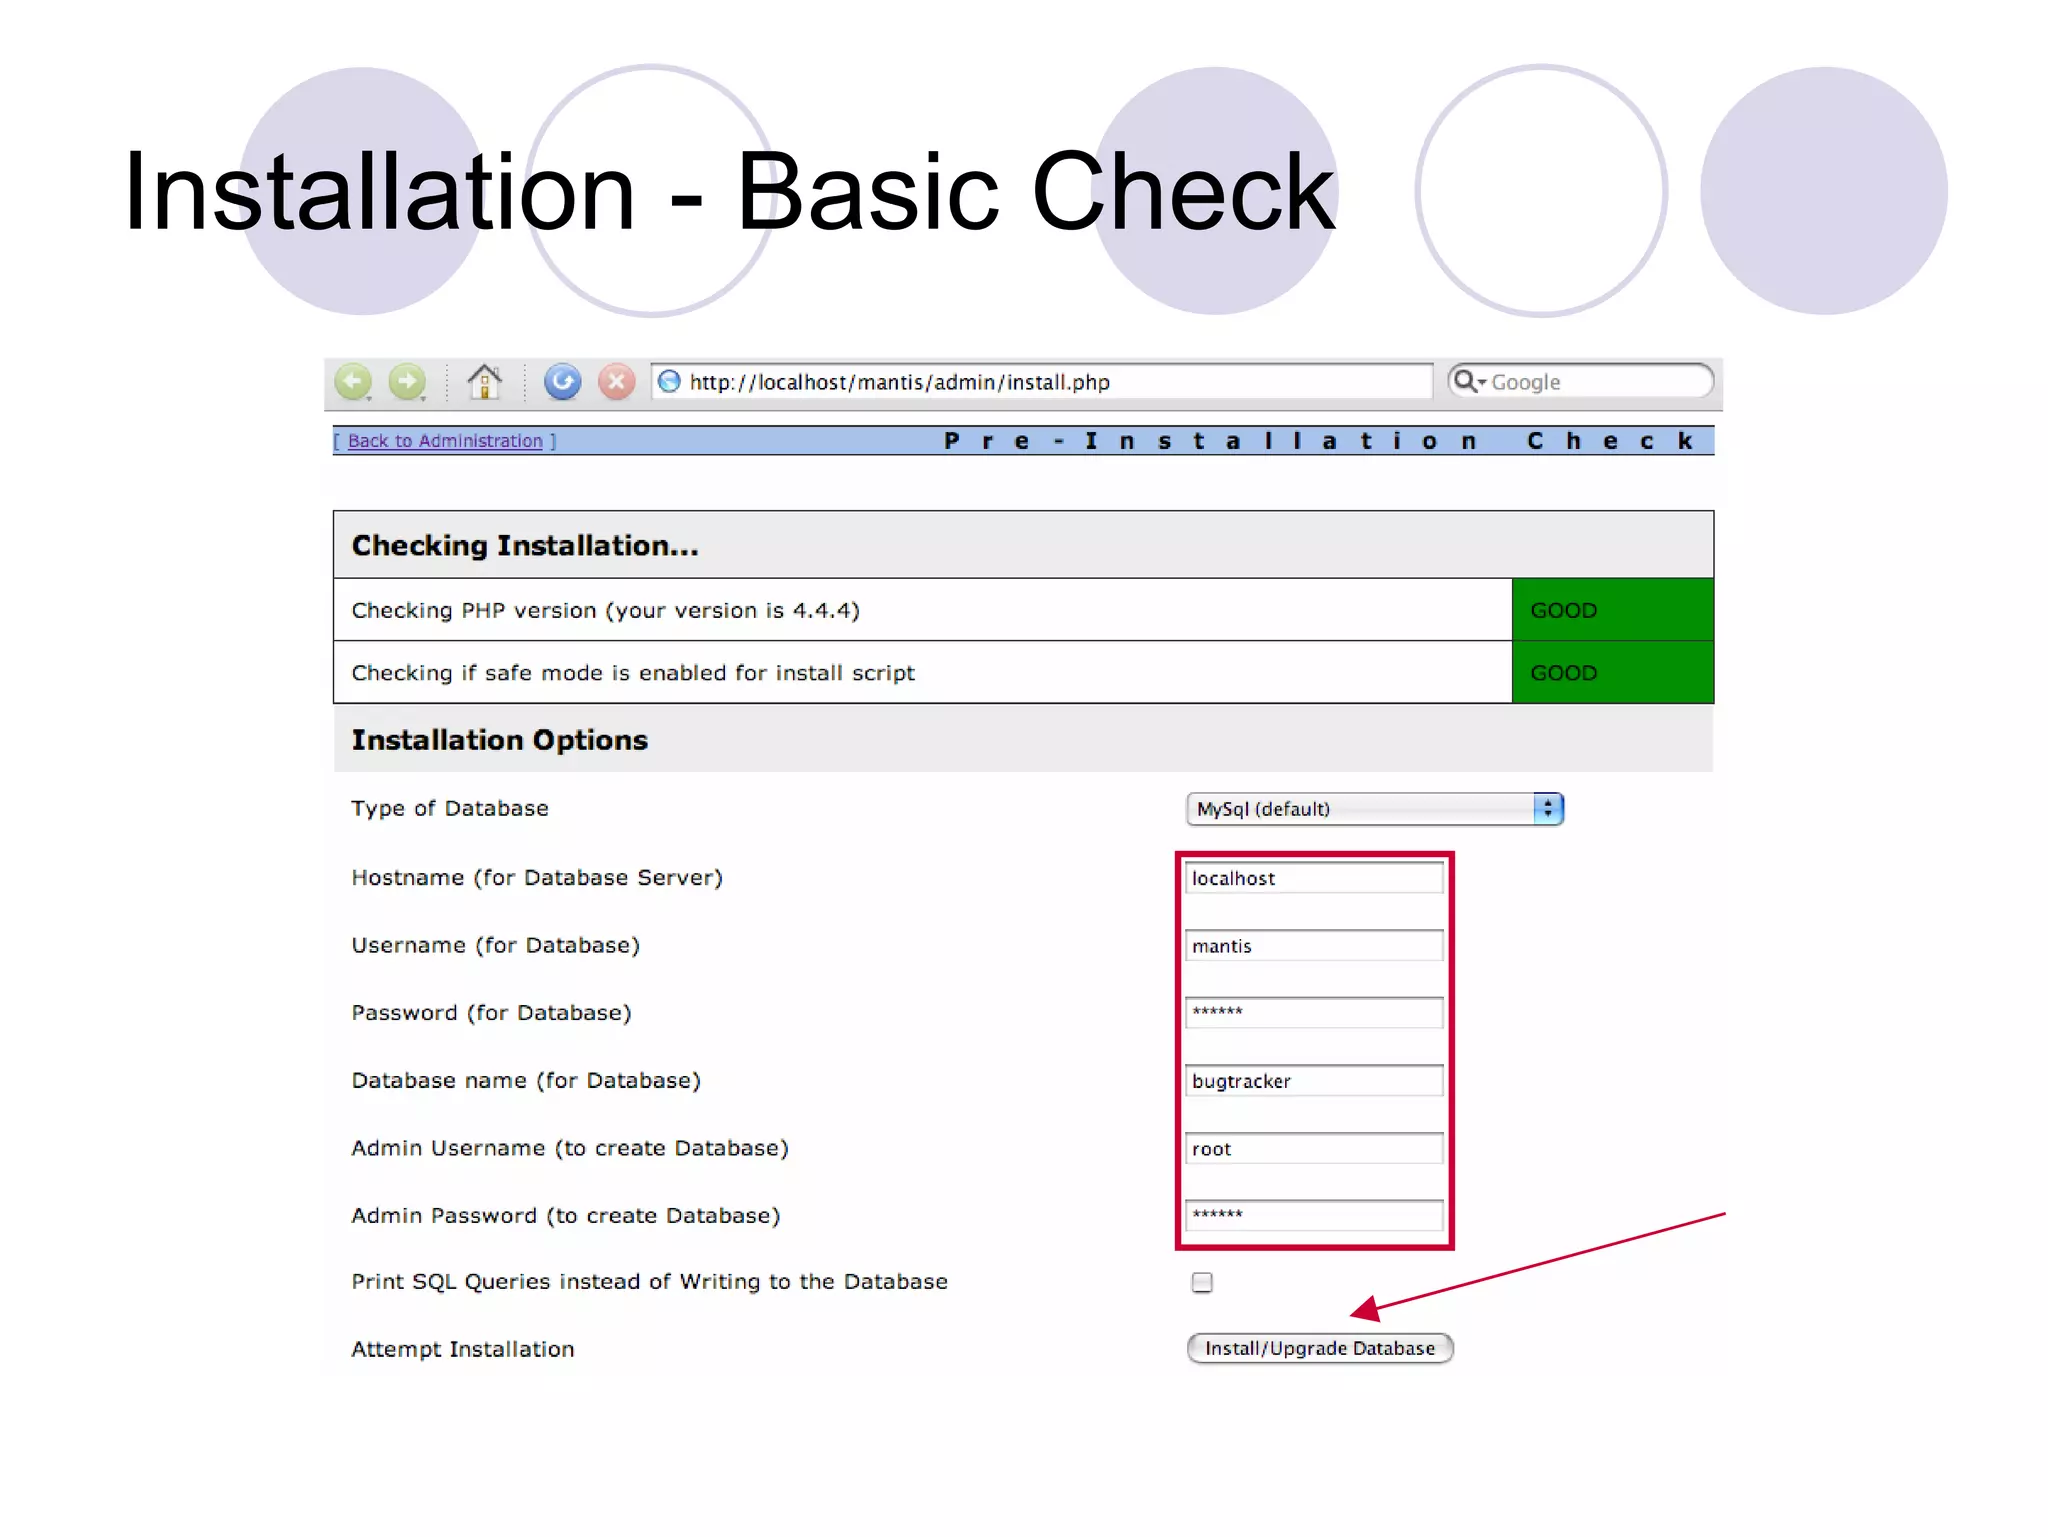Focus the Username field containing mantis
The width and height of the screenshot is (2048, 1537).
[1314, 946]
